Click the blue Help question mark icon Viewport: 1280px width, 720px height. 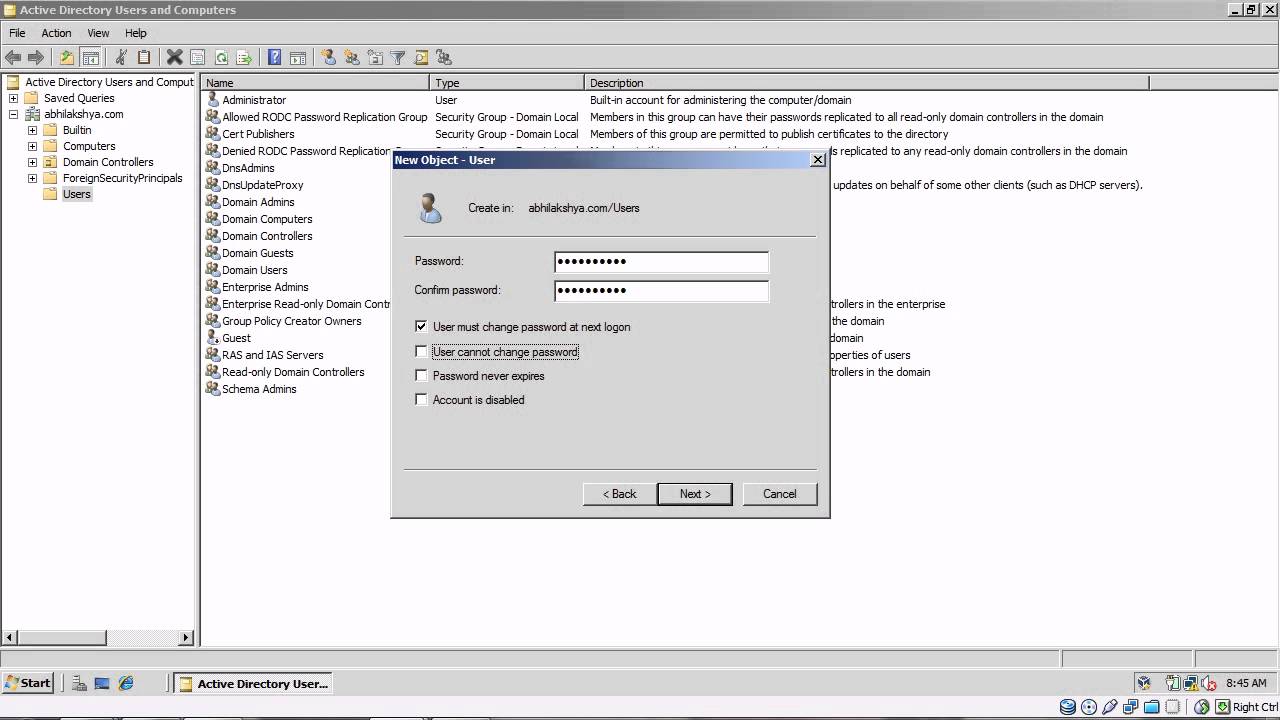tap(274, 58)
